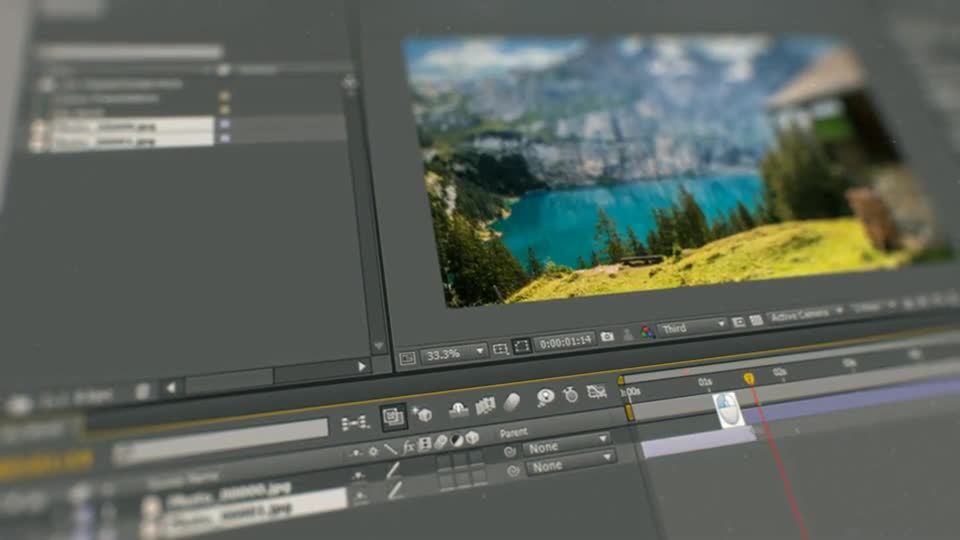Click the Collapse Transformations column header icon
This screenshot has width=960, height=540.
pyautogui.click(x=373, y=451)
